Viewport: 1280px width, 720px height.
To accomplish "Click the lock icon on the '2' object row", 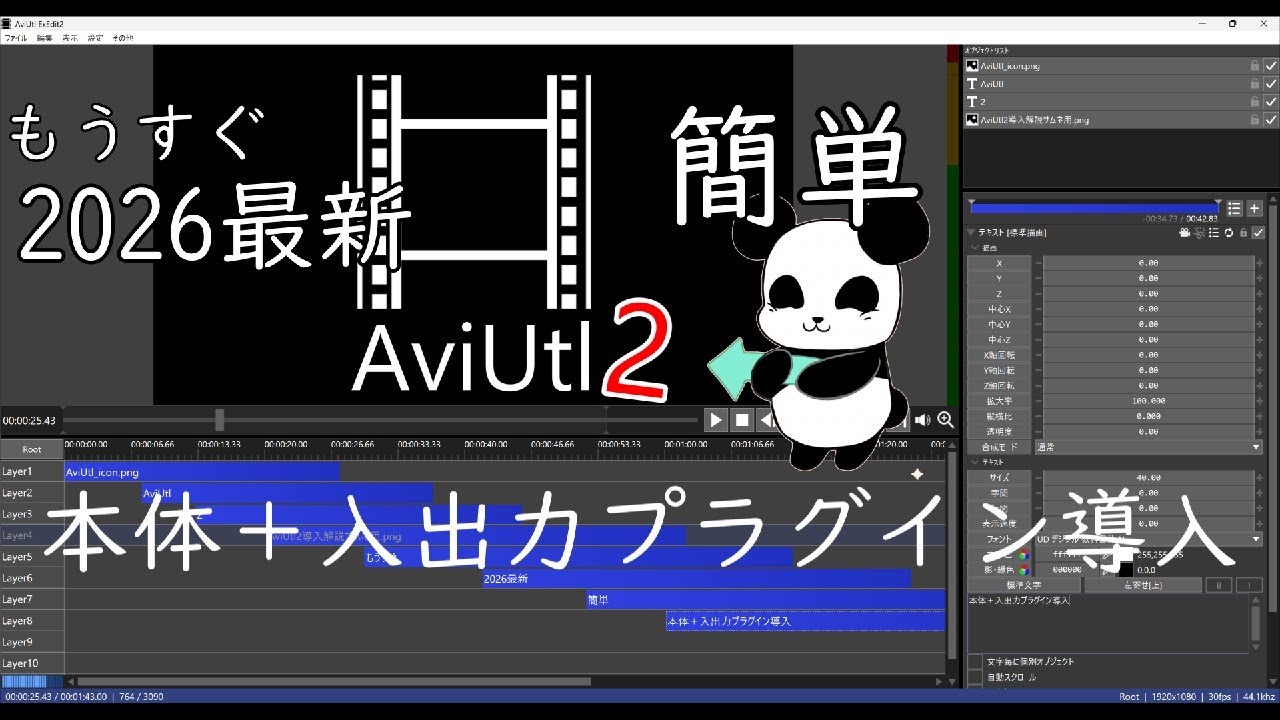I will (1254, 101).
